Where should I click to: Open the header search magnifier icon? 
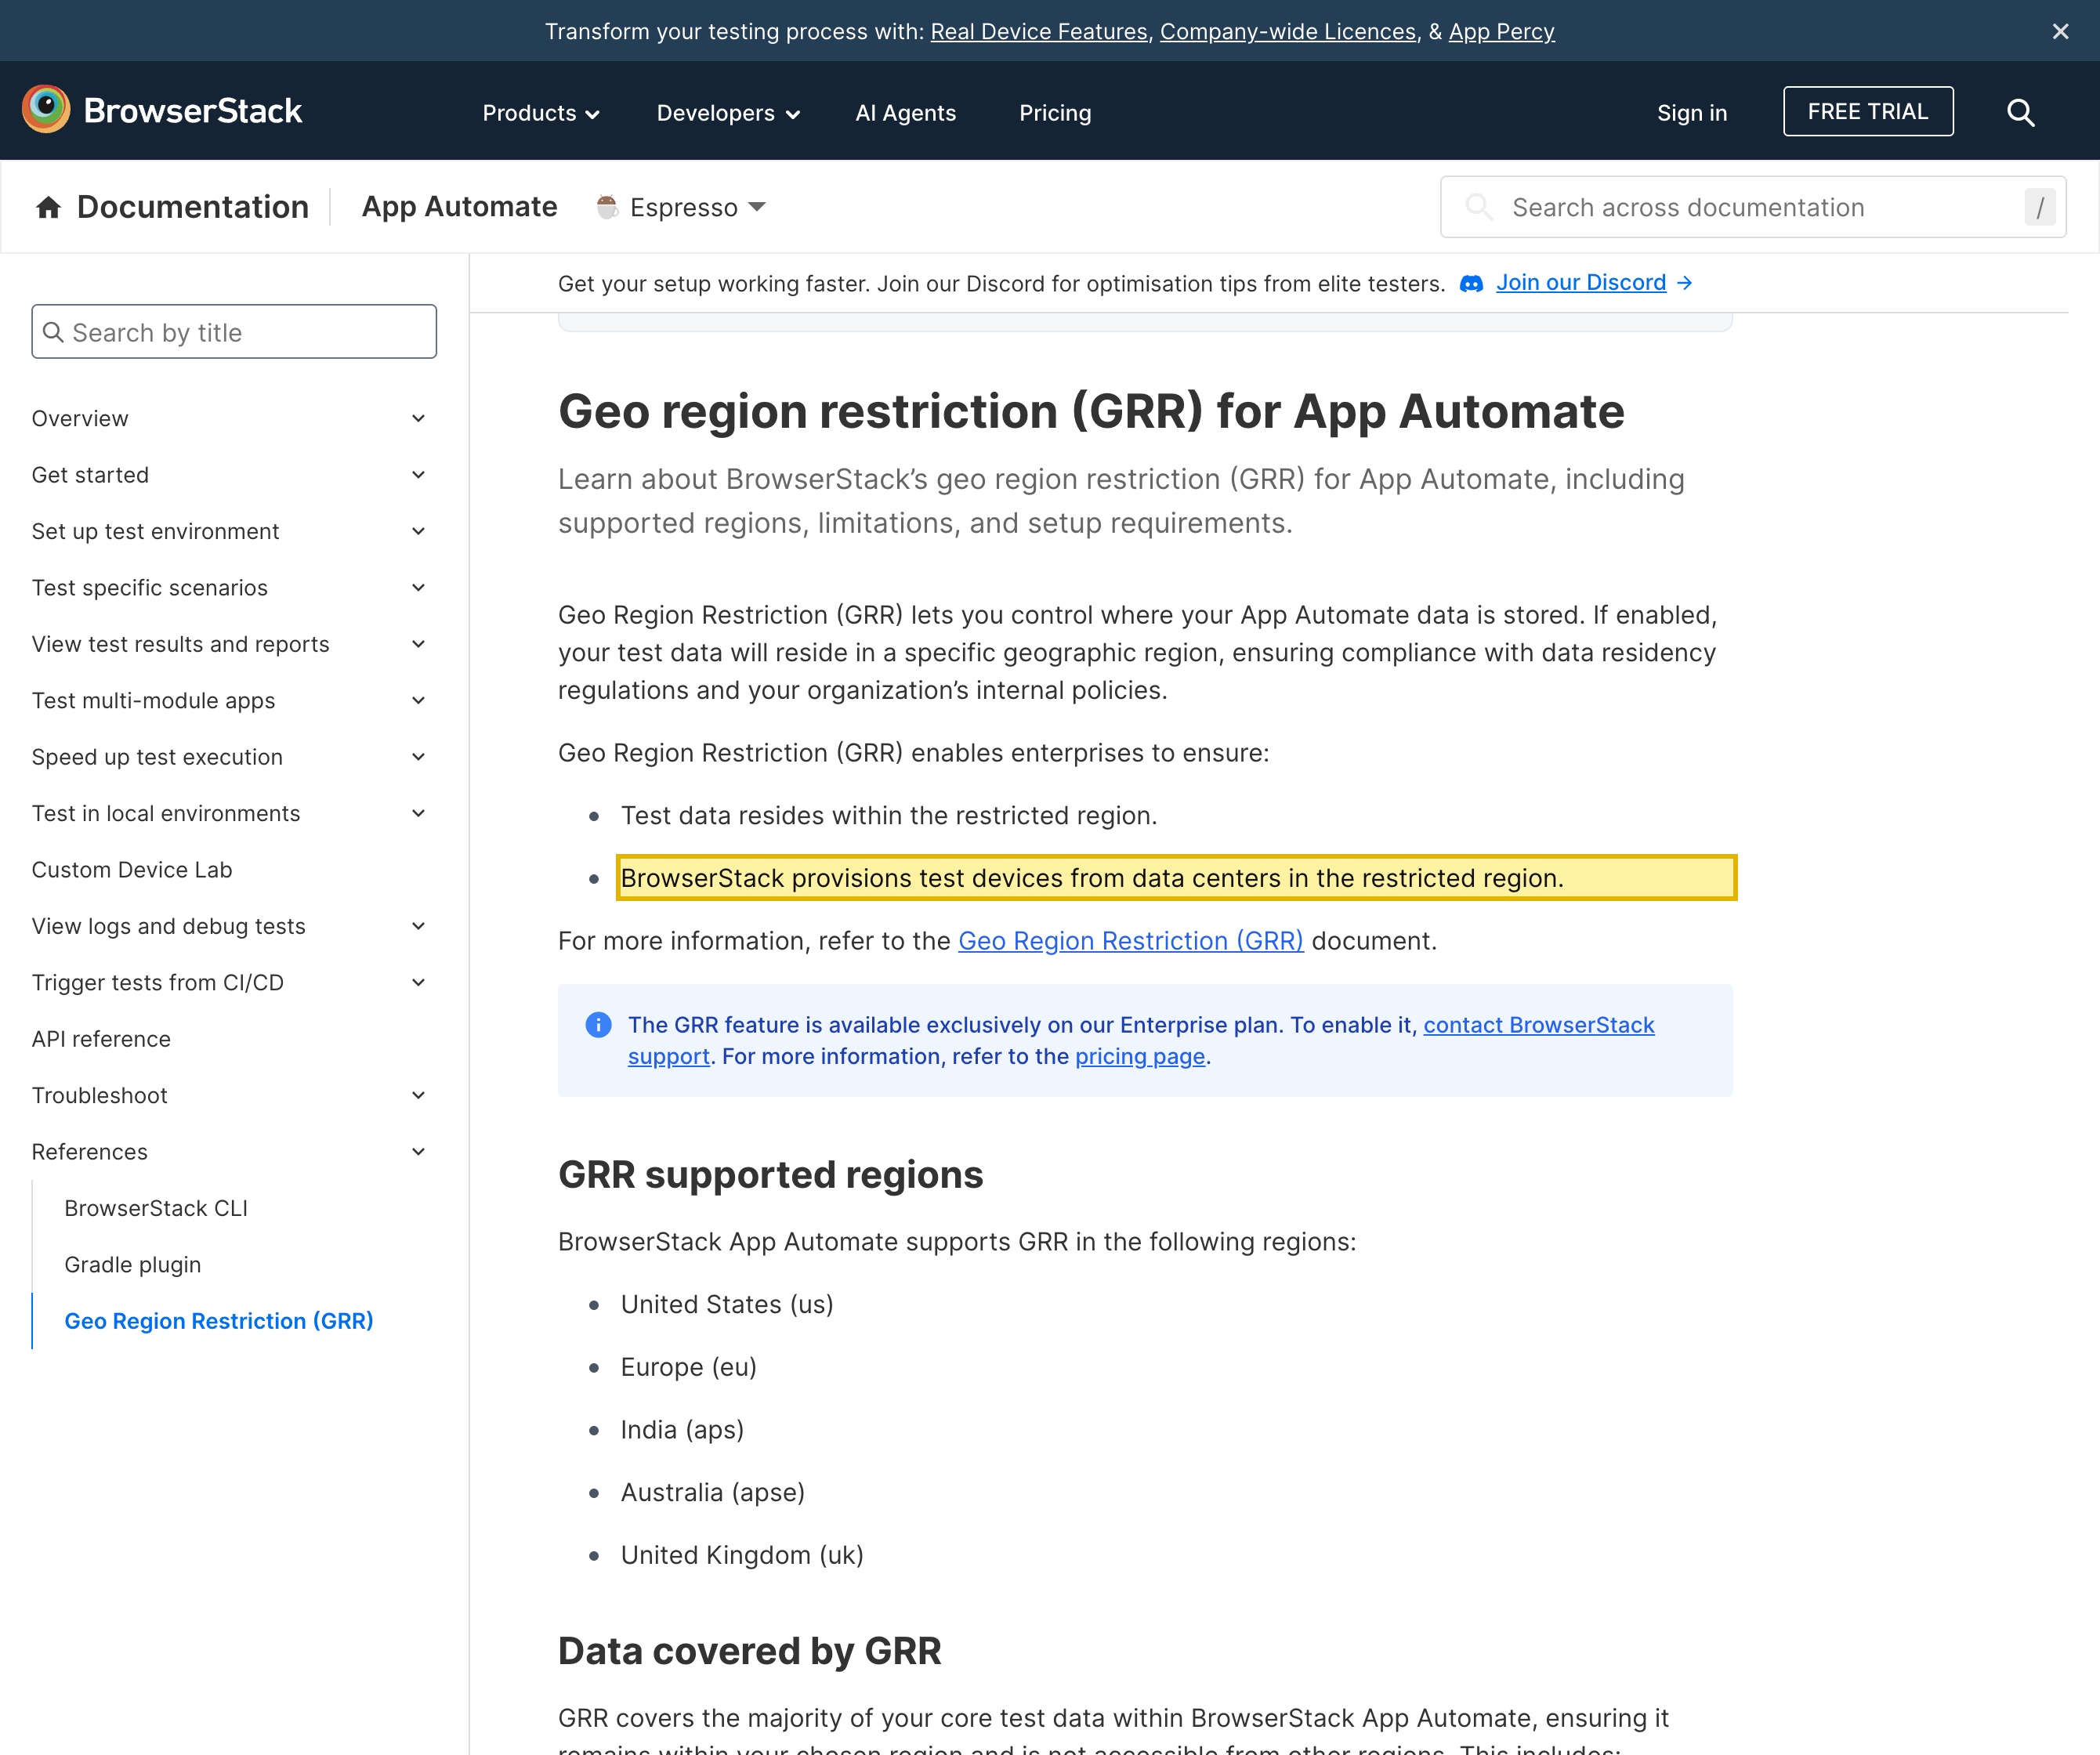pos(2020,112)
